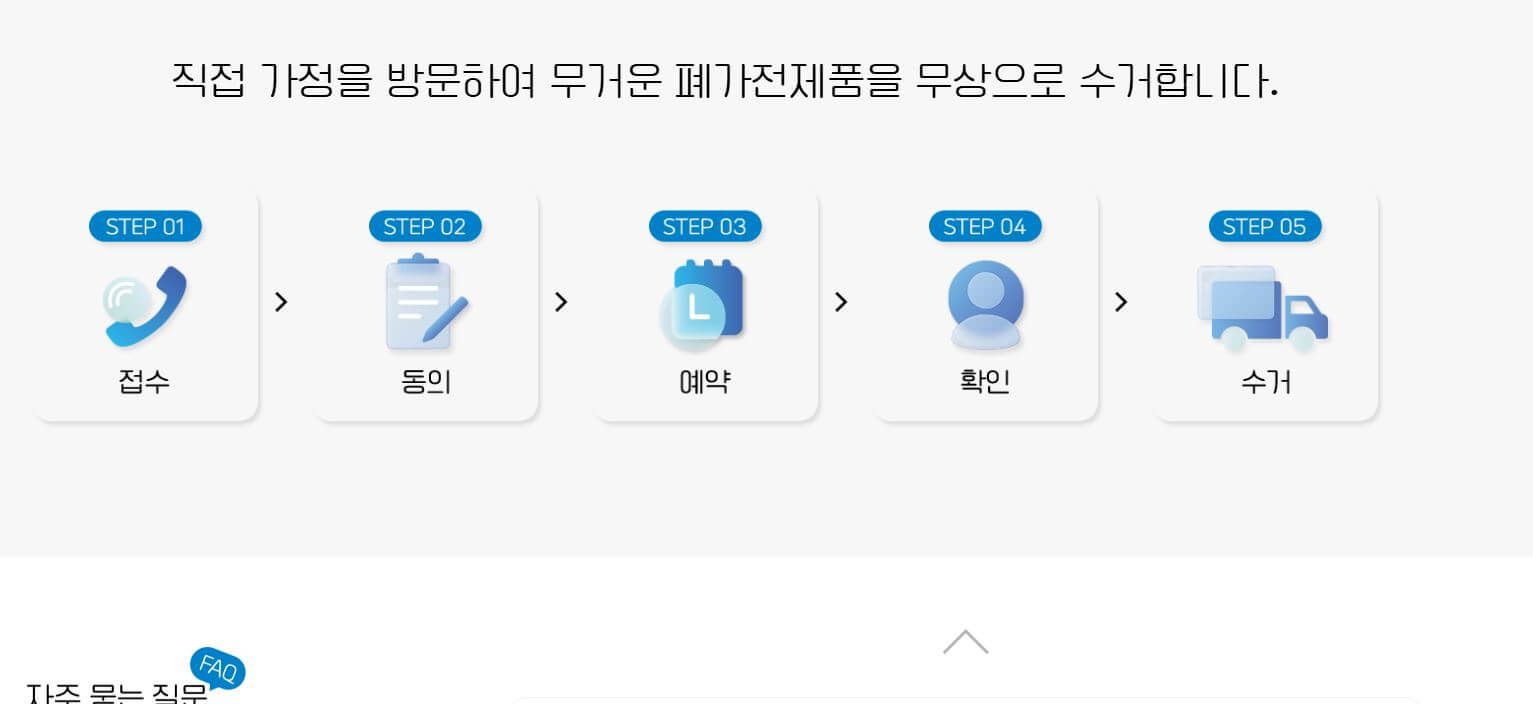Click the arrow between STEP 02 and STEP 03

click(x=561, y=302)
